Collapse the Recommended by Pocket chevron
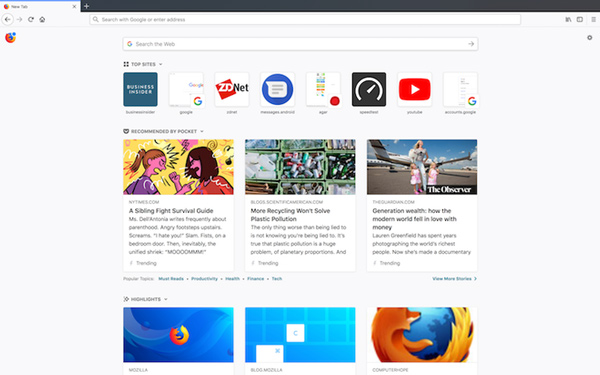 [202, 131]
